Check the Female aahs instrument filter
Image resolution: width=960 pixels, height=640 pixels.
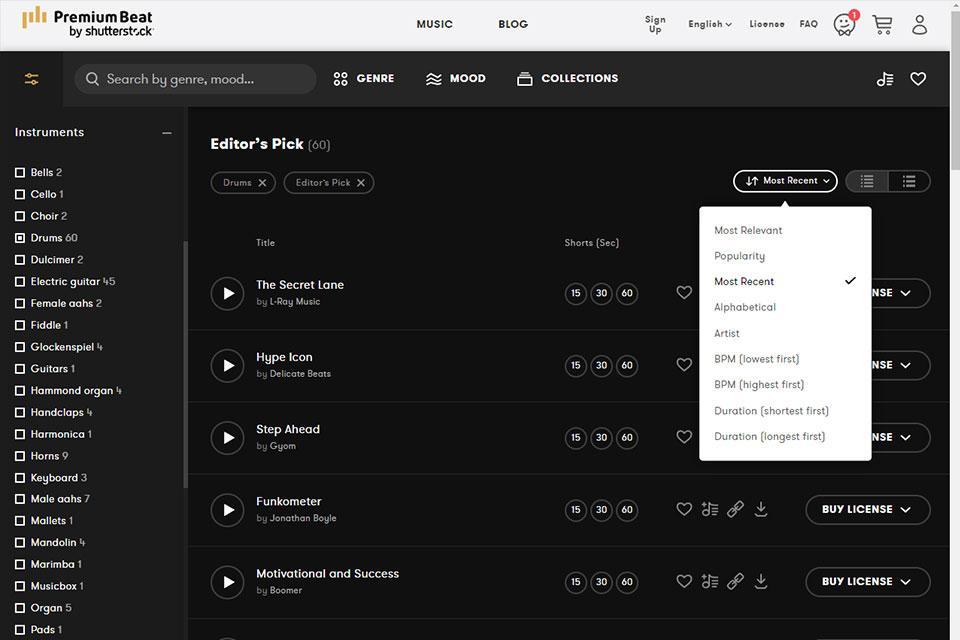click(20, 304)
